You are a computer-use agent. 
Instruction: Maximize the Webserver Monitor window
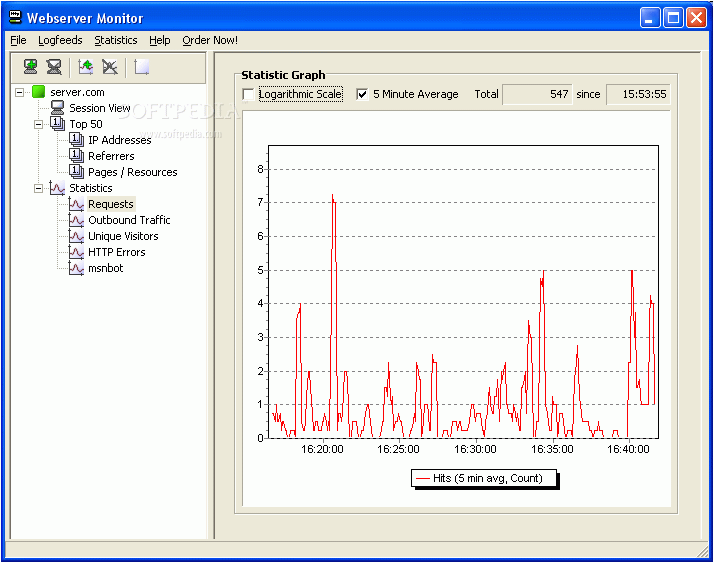click(673, 18)
